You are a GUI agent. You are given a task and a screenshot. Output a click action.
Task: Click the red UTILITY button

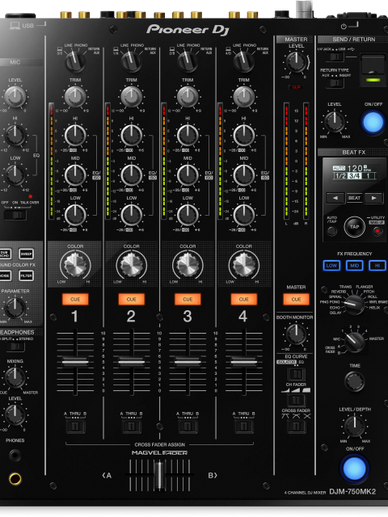(377, 231)
